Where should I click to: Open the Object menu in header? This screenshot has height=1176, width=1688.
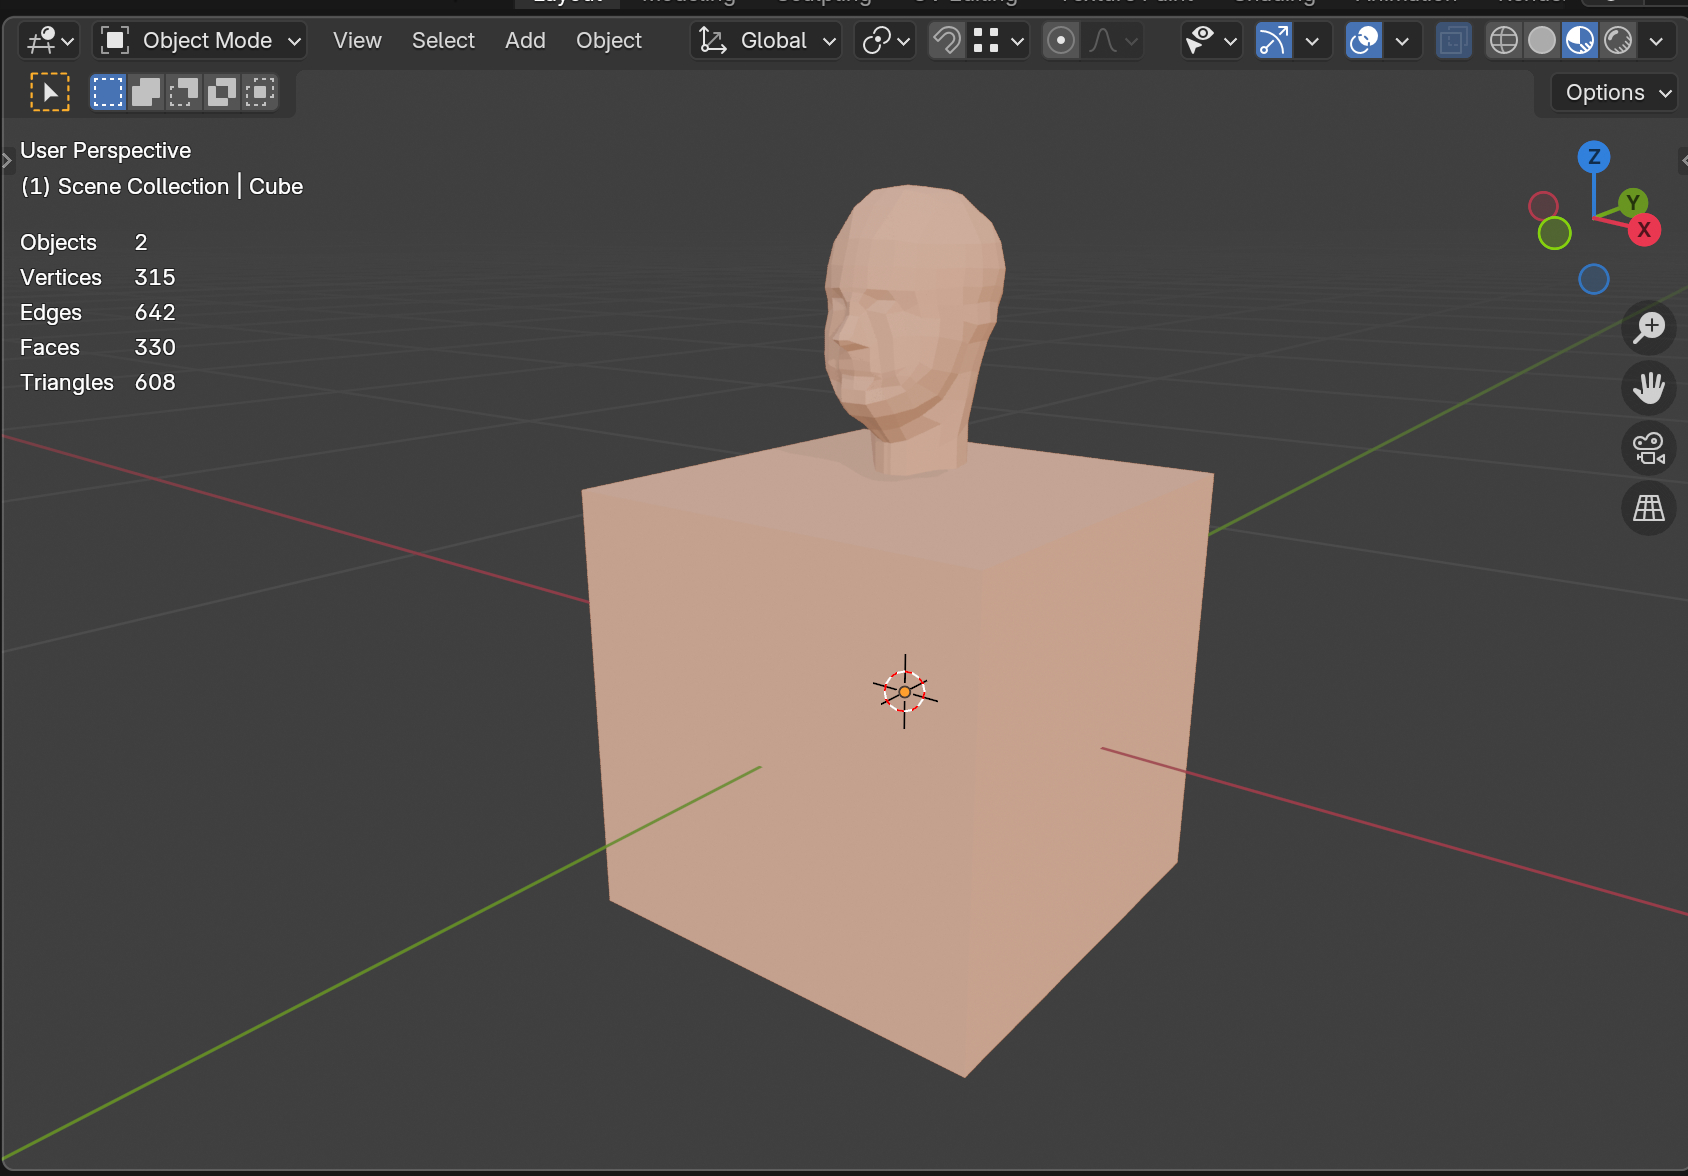point(608,41)
